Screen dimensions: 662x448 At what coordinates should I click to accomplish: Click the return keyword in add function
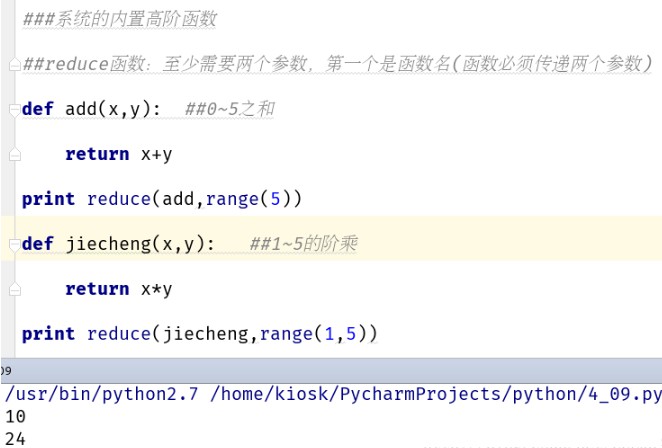pos(97,154)
